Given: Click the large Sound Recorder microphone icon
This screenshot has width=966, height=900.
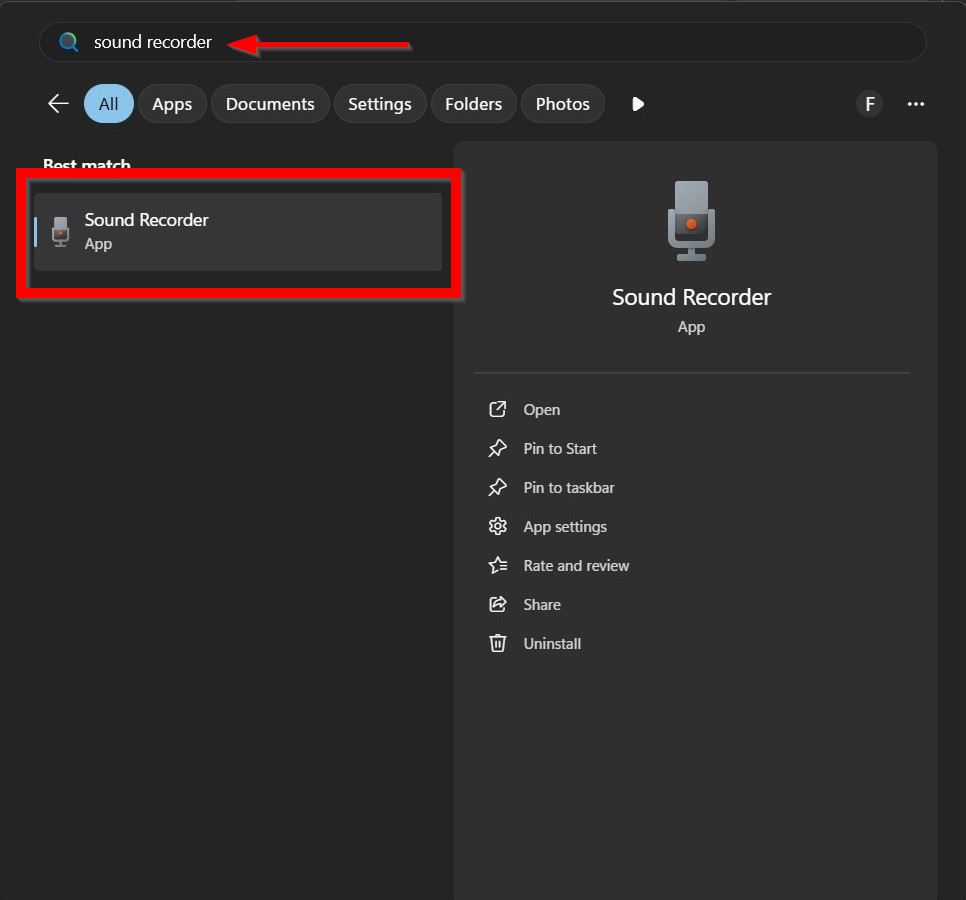Looking at the screenshot, I should 691,221.
